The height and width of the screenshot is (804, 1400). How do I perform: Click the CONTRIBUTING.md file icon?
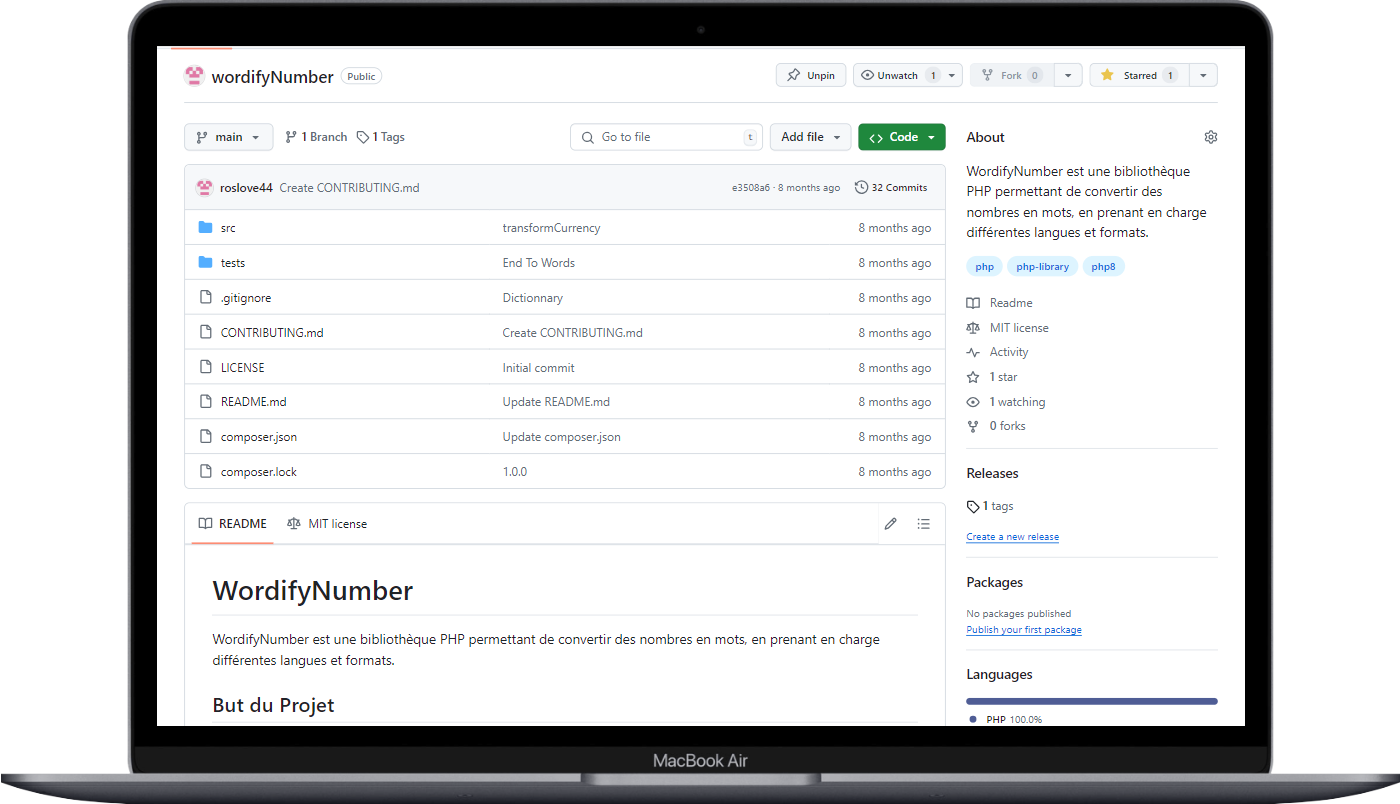point(205,333)
